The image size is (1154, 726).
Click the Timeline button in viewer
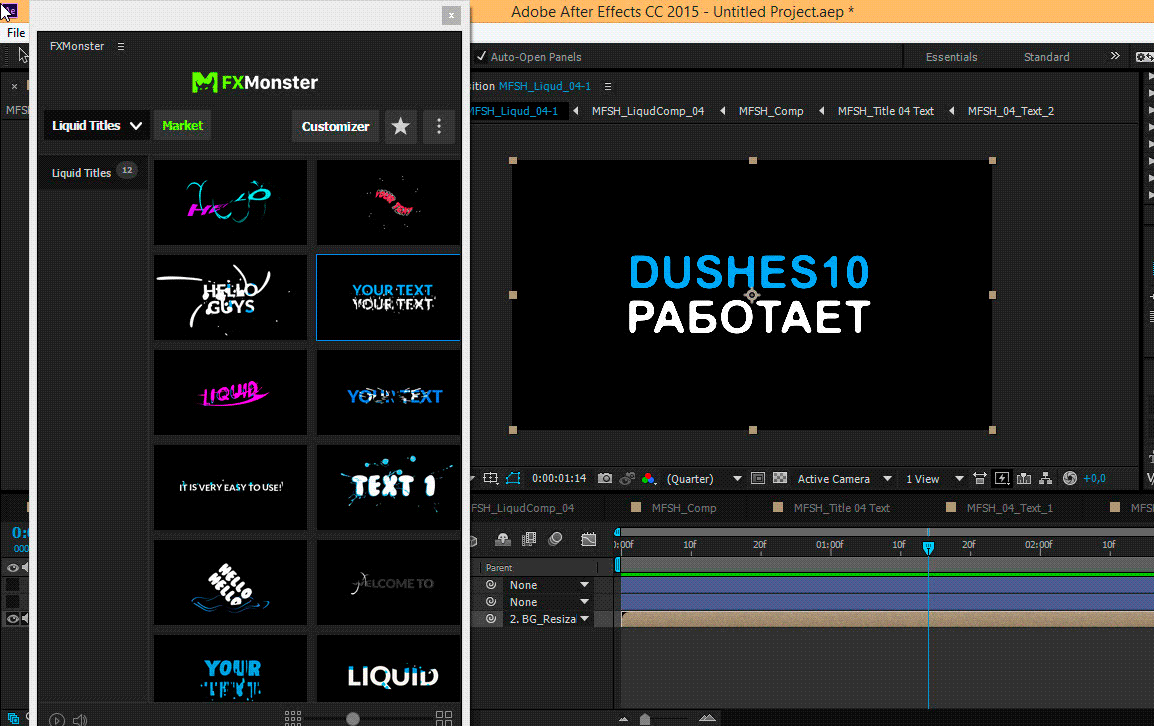(x=1024, y=479)
